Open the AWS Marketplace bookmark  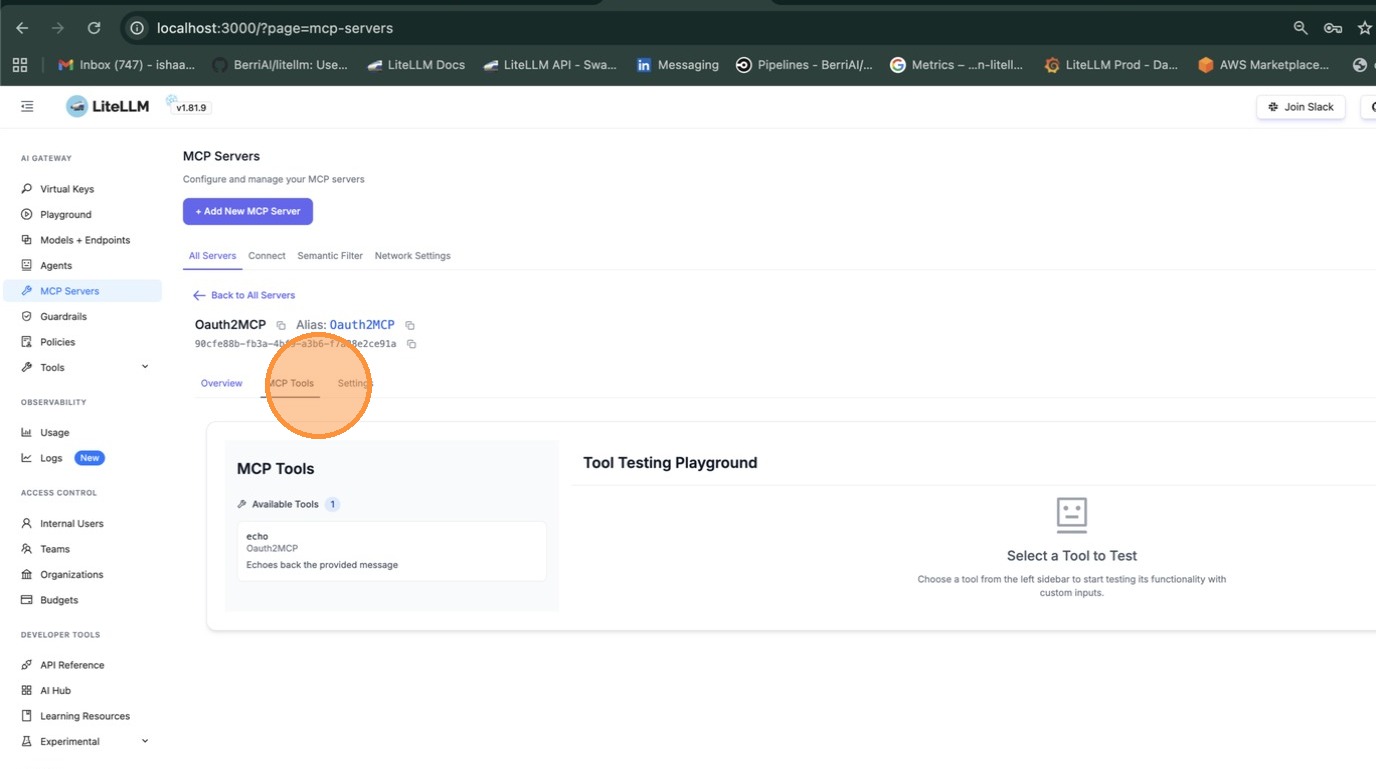click(1264, 65)
